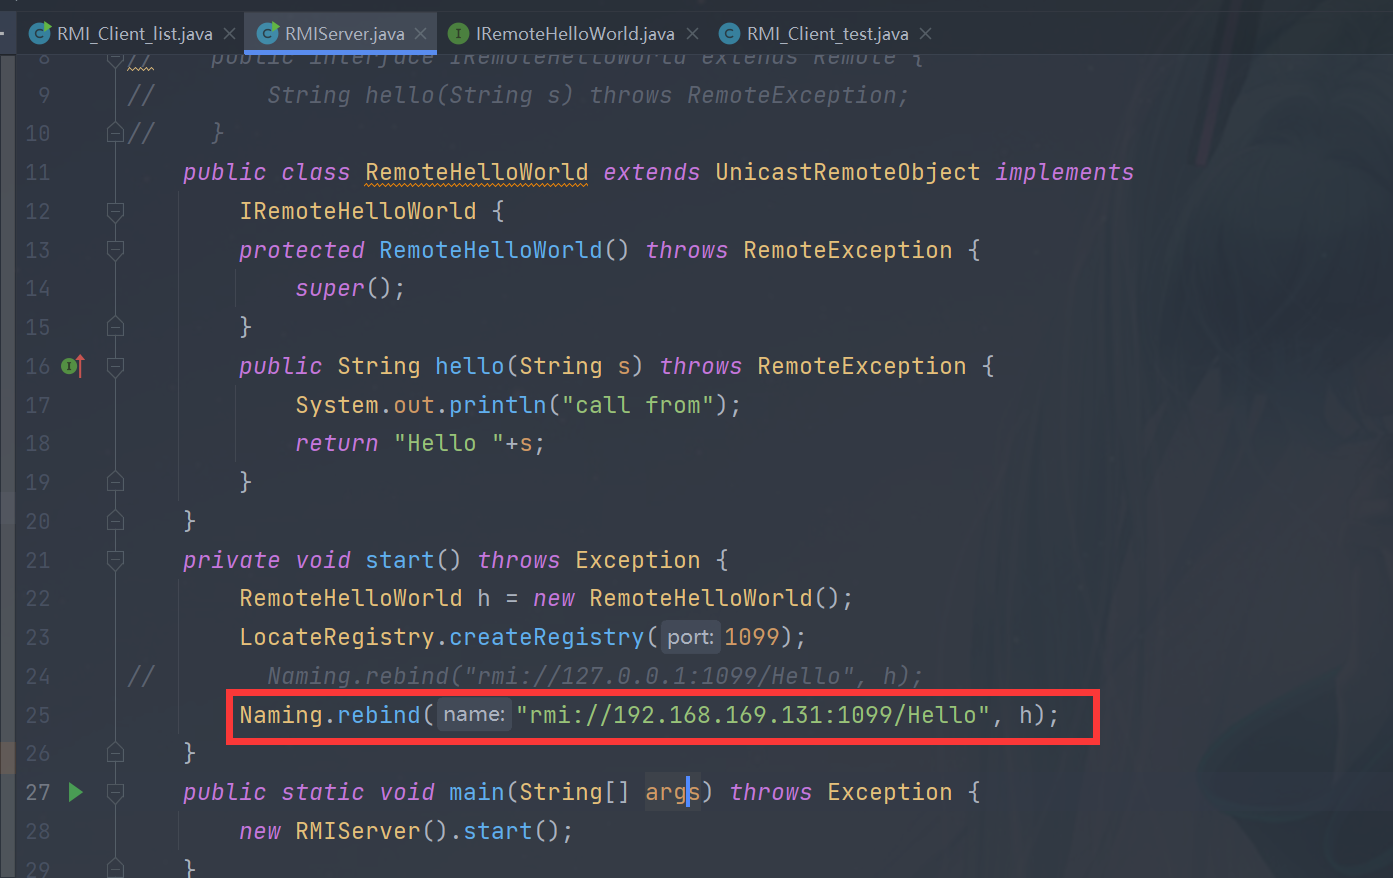Screen dimensions: 1393x878
Task: Click RemoteException on line 16
Action: (862, 366)
